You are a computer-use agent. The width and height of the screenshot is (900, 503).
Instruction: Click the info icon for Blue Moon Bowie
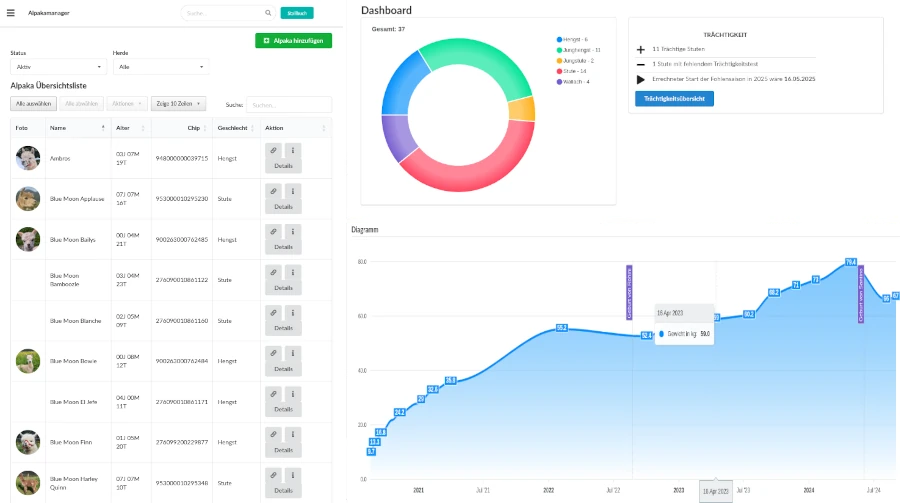pyautogui.click(x=293, y=353)
